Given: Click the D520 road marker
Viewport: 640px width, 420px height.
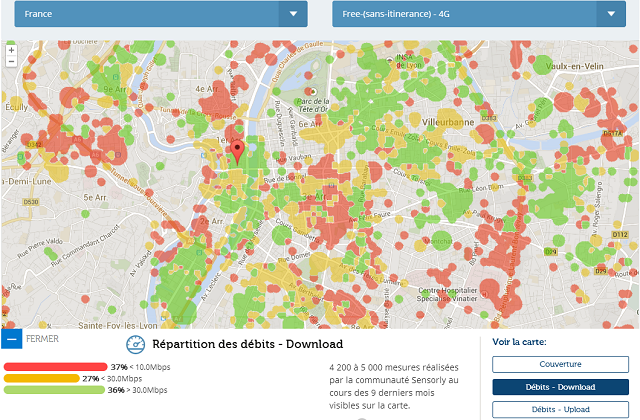Looking at the screenshot, I should coord(31,202).
